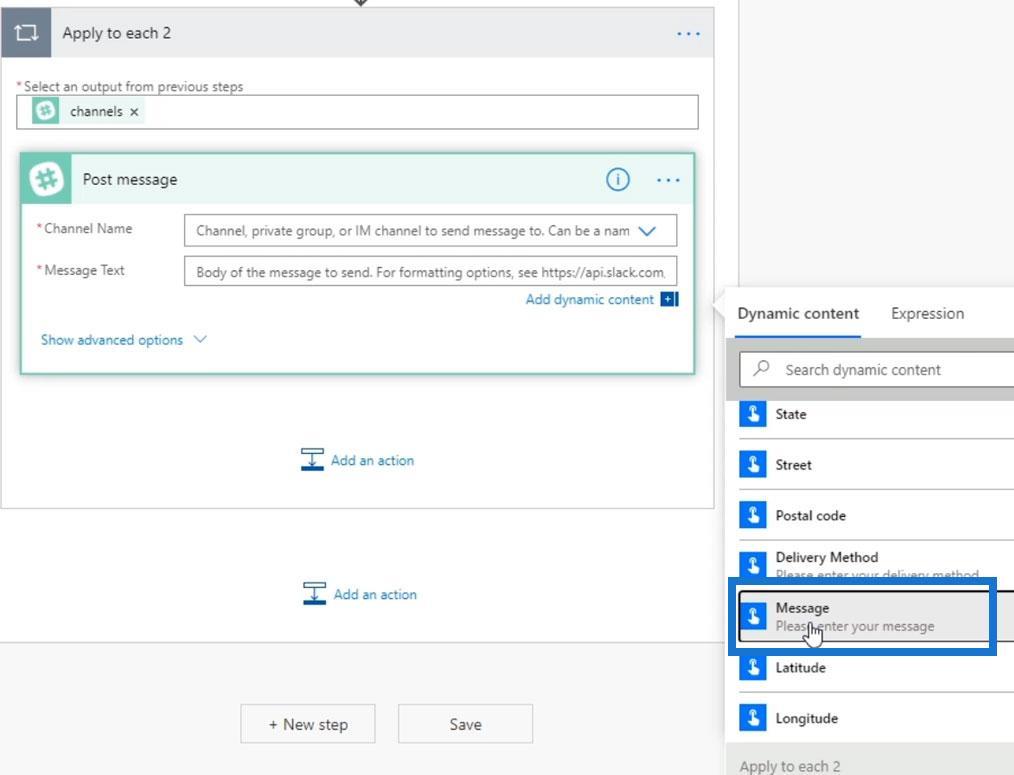This screenshot has width=1014, height=775.
Task: Switch to the Dynamic content tab
Action: pos(798,314)
